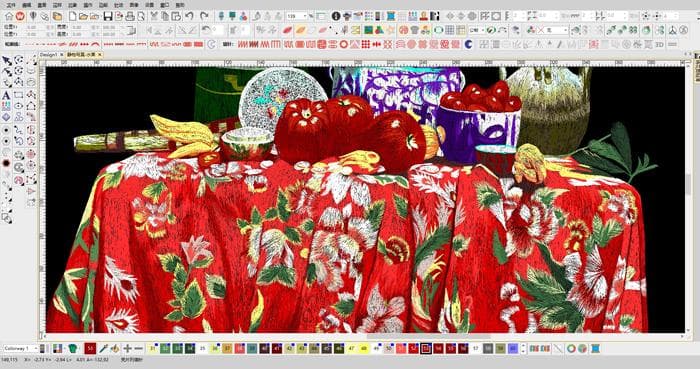
Task: Print the design with the printer icon
Action: point(130,17)
